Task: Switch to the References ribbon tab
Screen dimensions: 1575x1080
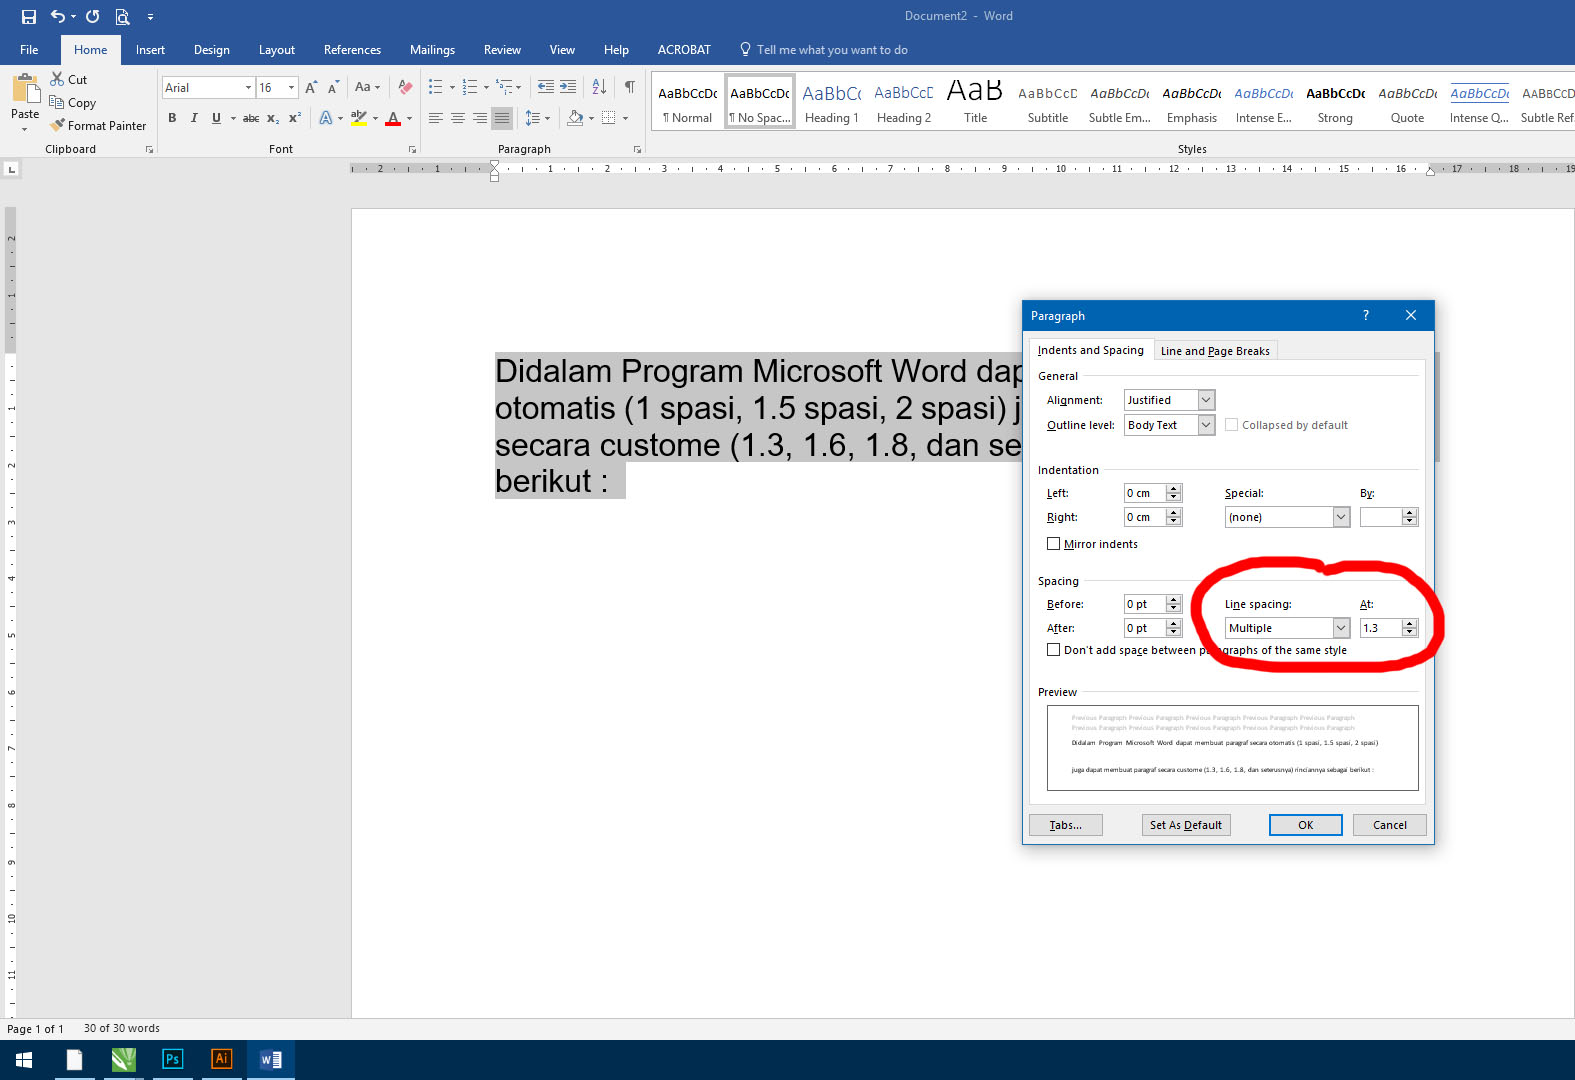Action: 352,50
